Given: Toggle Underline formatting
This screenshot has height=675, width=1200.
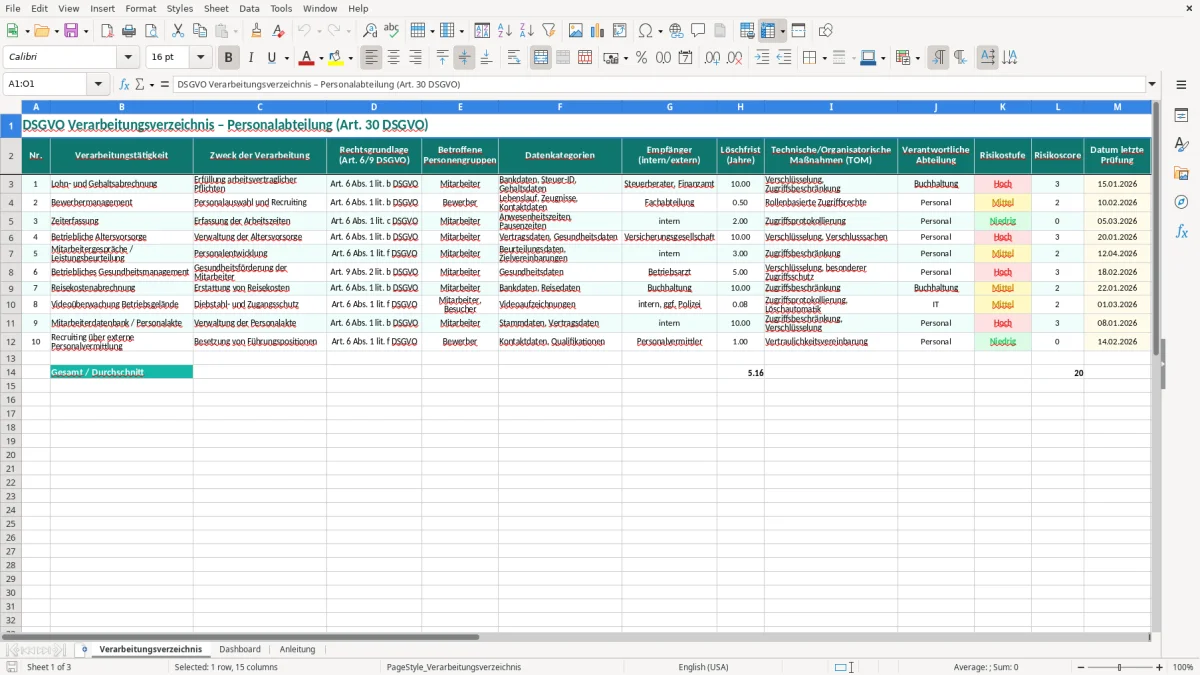Looking at the screenshot, I should pyautogui.click(x=271, y=58).
